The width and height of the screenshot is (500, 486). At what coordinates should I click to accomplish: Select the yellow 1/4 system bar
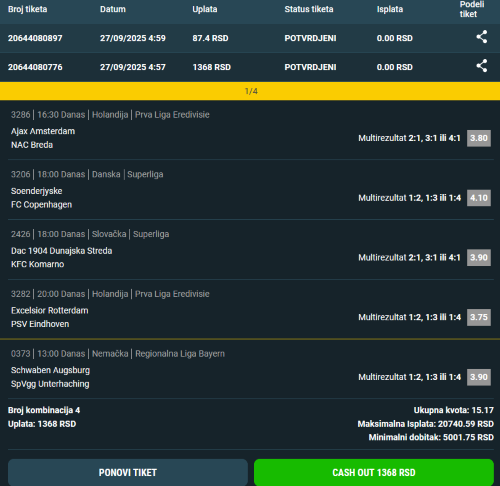point(250,91)
